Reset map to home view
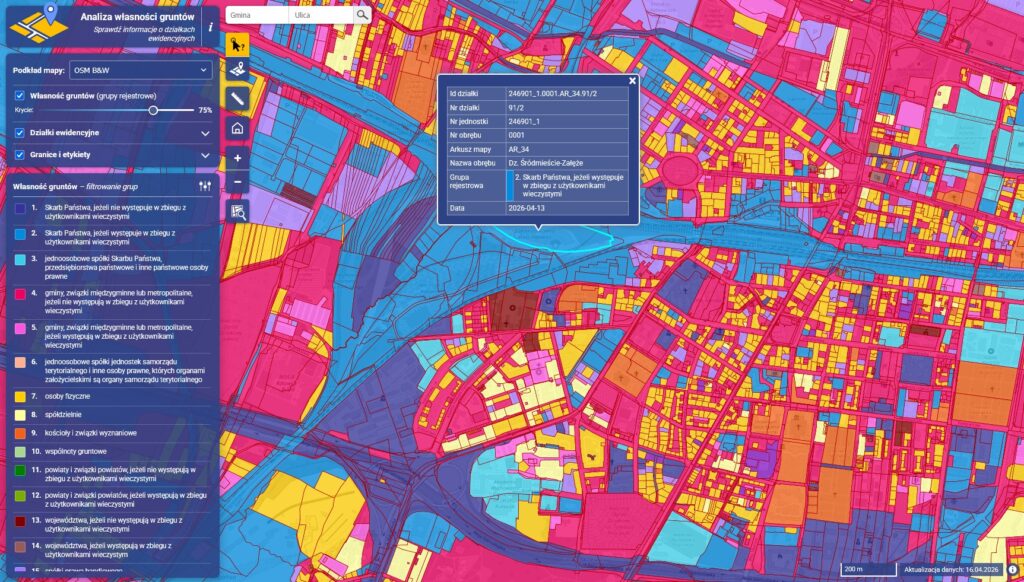The image size is (1024, 582). (x=237, y=128)
